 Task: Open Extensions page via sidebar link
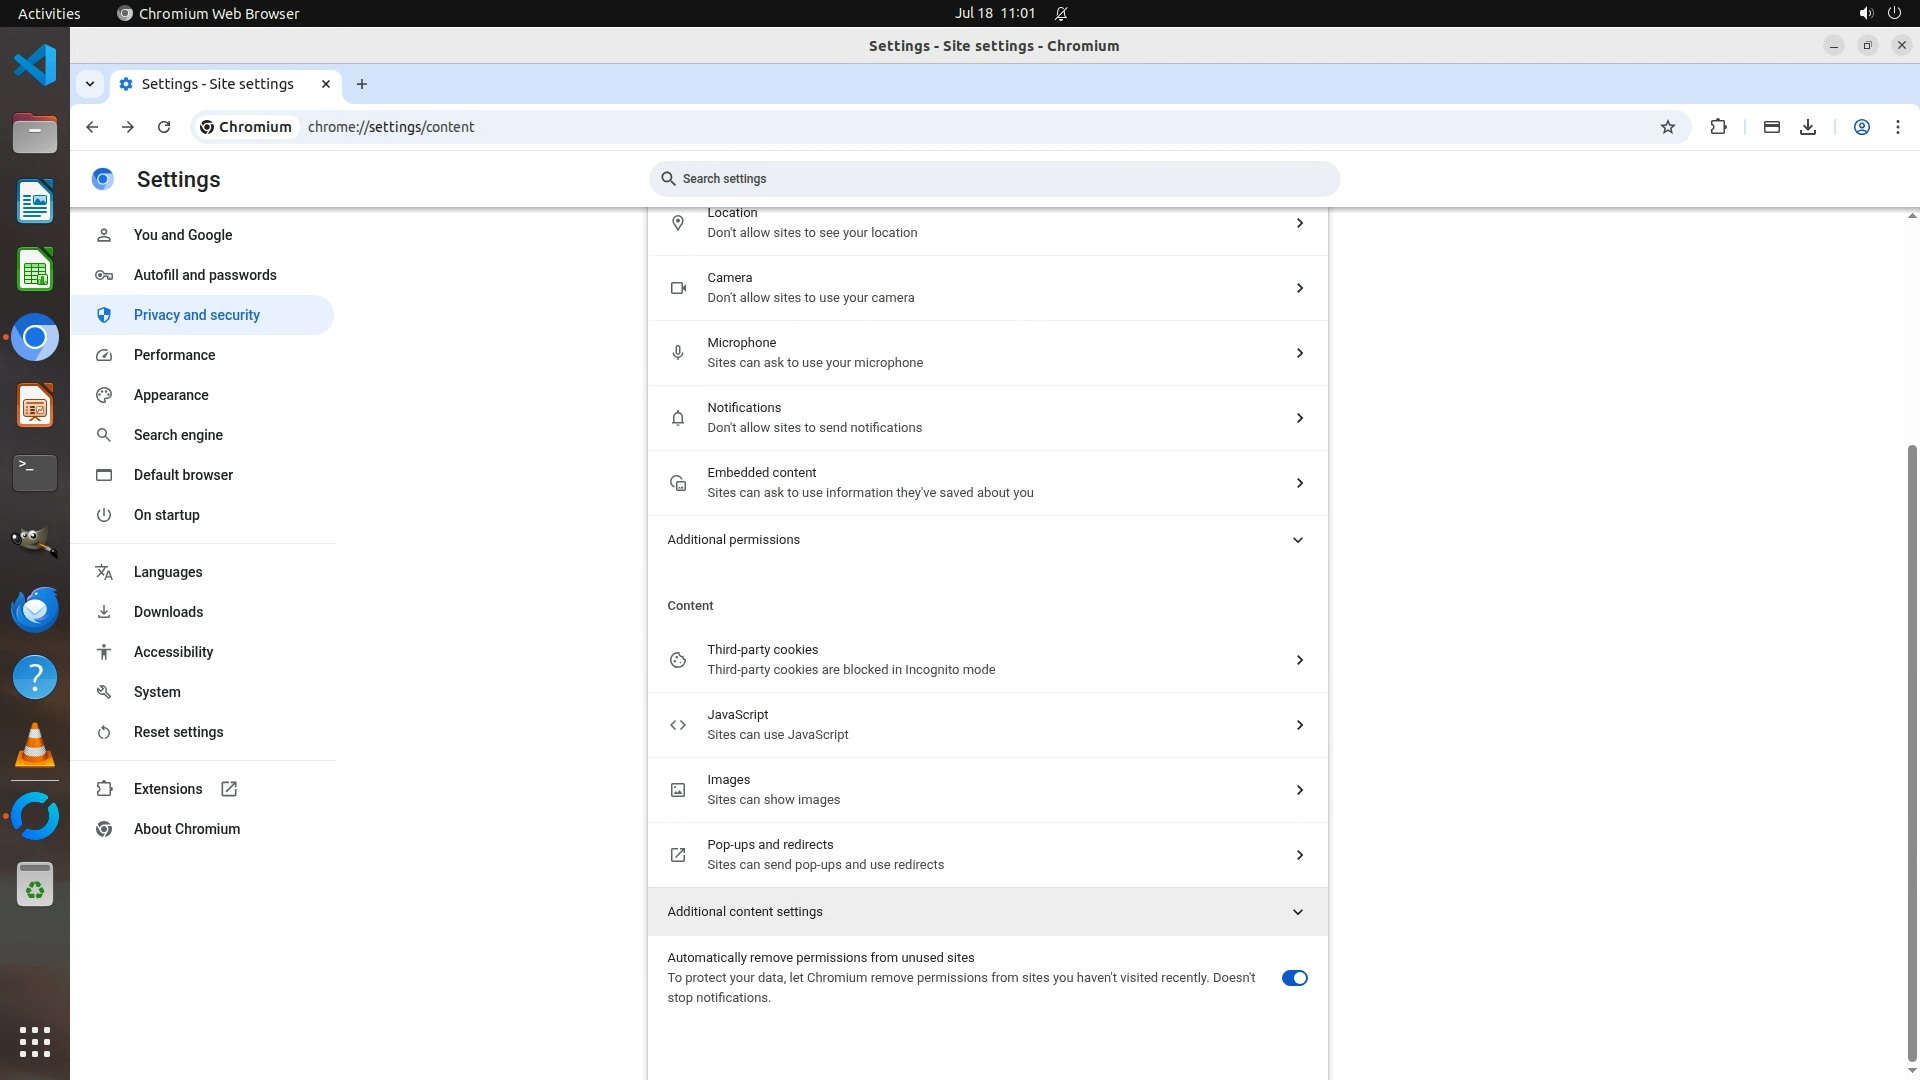coord(168,789)
